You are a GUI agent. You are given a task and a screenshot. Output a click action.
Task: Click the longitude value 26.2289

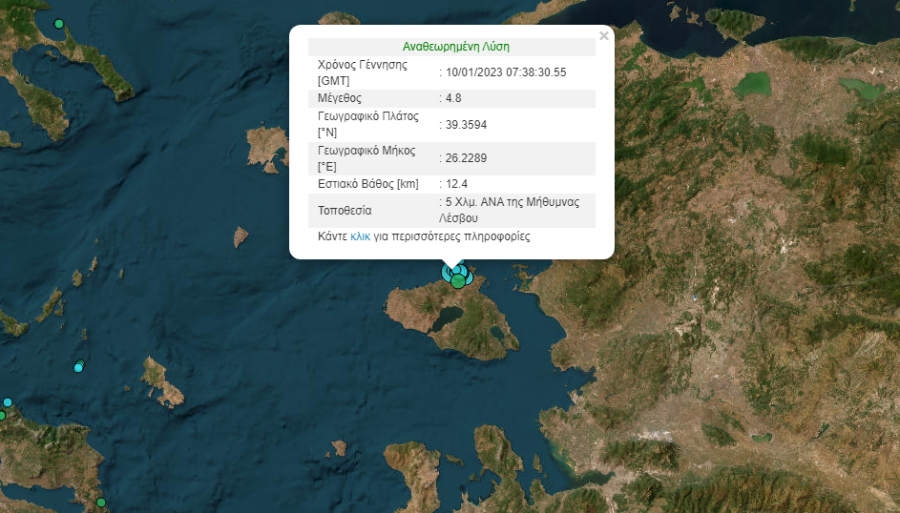[x=466, y=158]
